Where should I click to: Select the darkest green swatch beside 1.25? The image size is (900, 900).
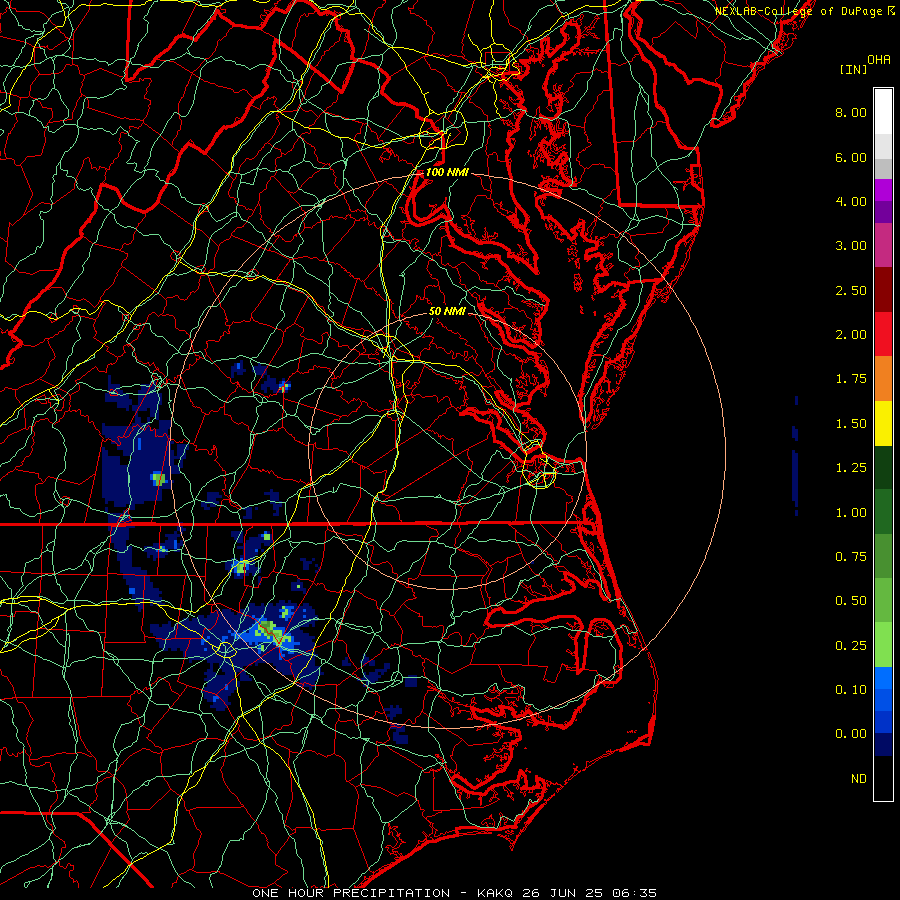pos(883,468)
